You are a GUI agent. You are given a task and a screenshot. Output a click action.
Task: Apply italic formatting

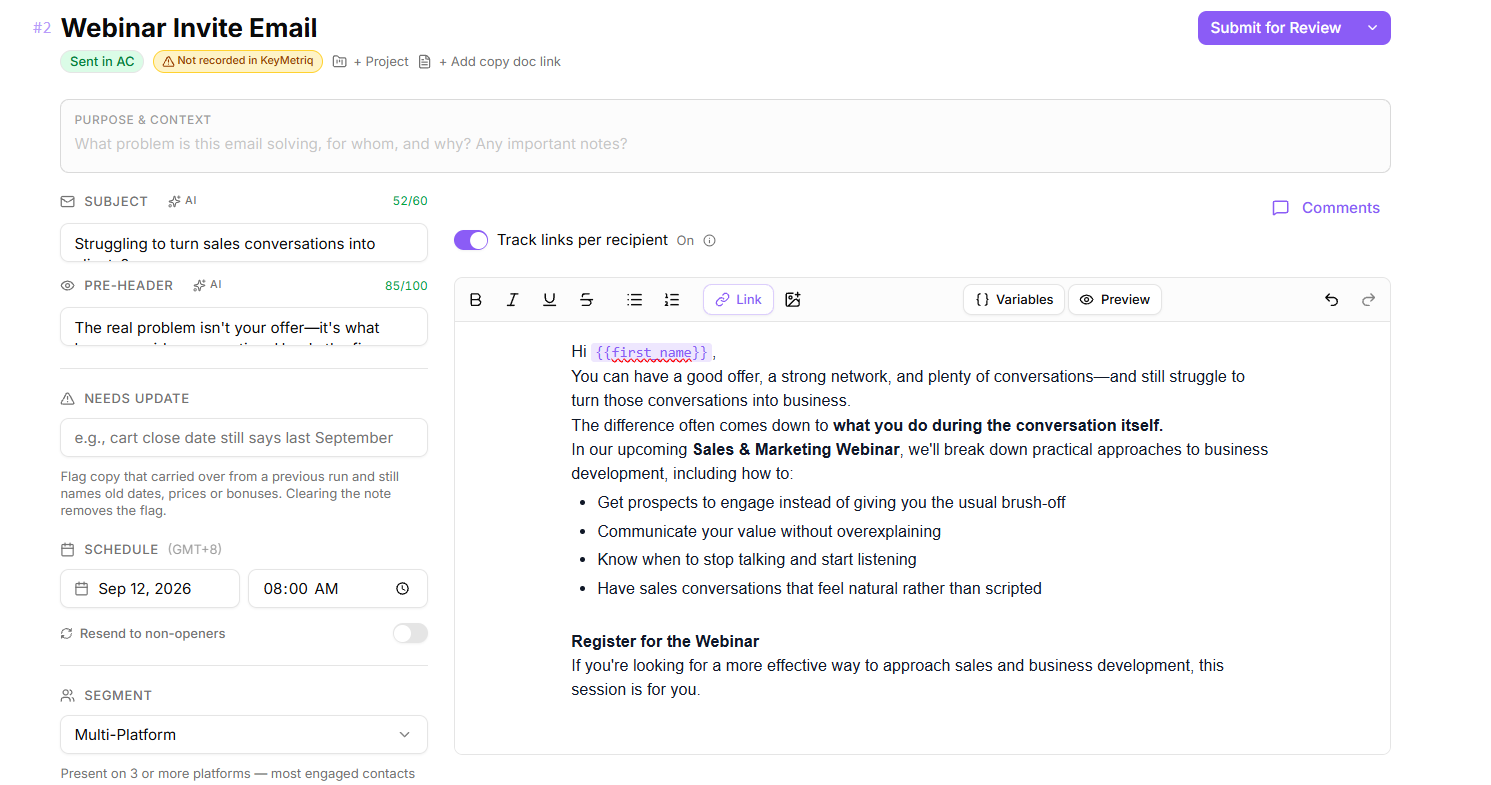point(513,299)
